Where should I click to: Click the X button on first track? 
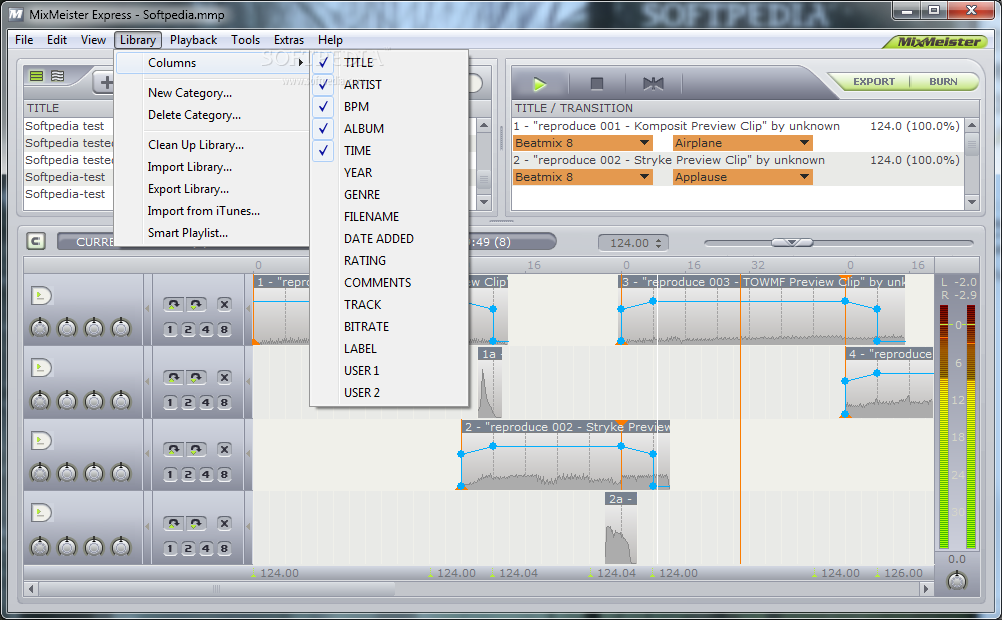click(x=224, y=305)
